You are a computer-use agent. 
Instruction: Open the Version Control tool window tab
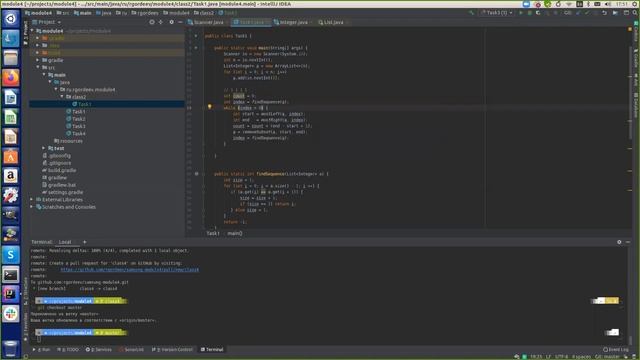point(172,349)
